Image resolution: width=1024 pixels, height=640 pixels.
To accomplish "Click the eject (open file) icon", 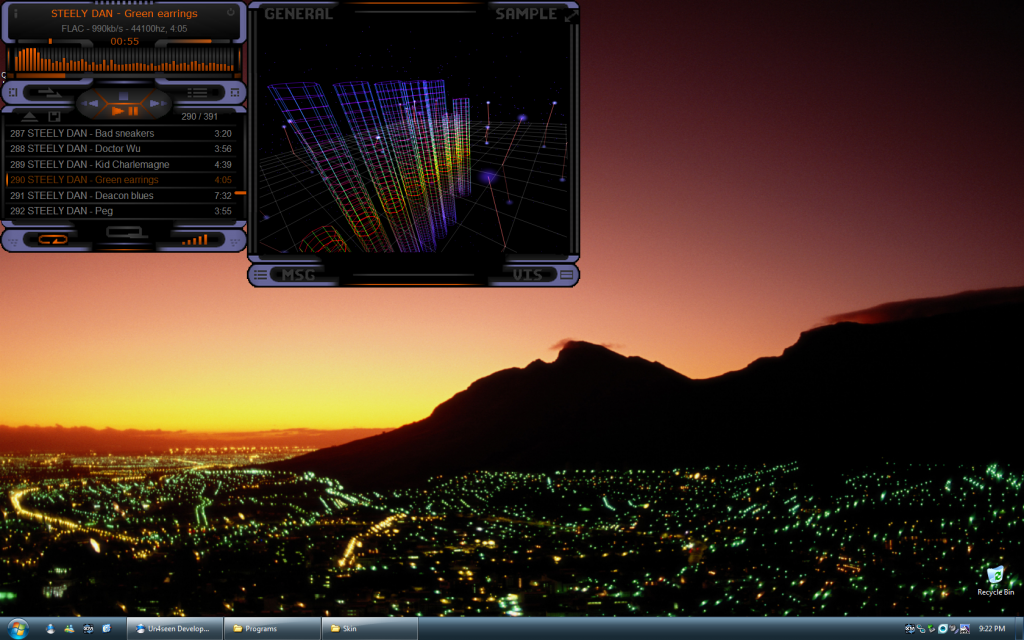I will [x=30, y=117].
